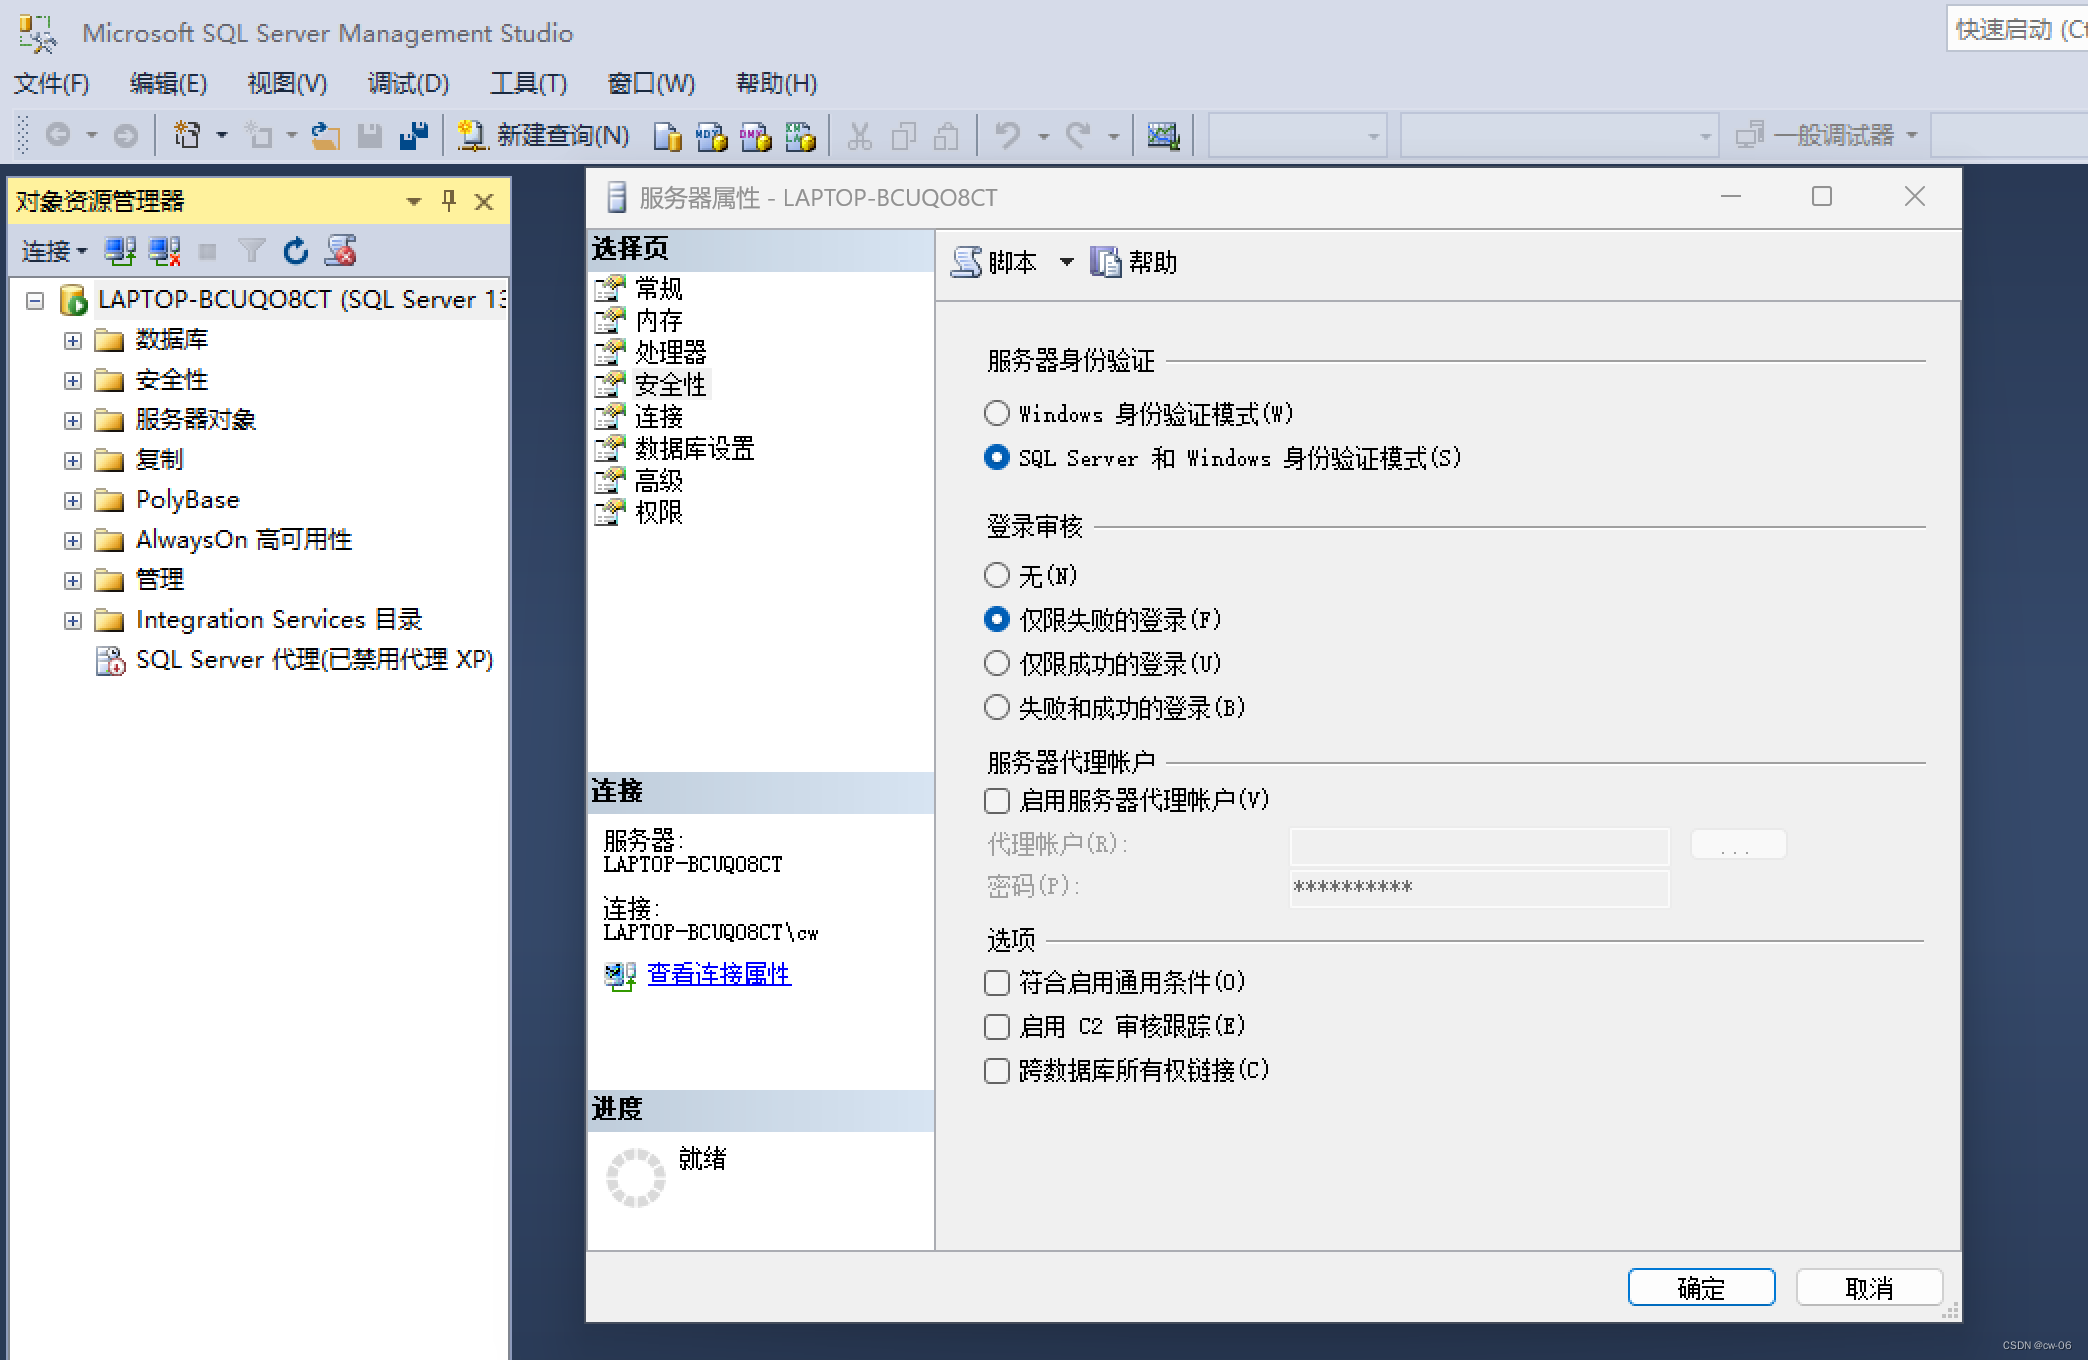Open the 连接 dropdown in Object Explorer
The height and width of the screenshot is (1360, 2088).
point(55,251)
